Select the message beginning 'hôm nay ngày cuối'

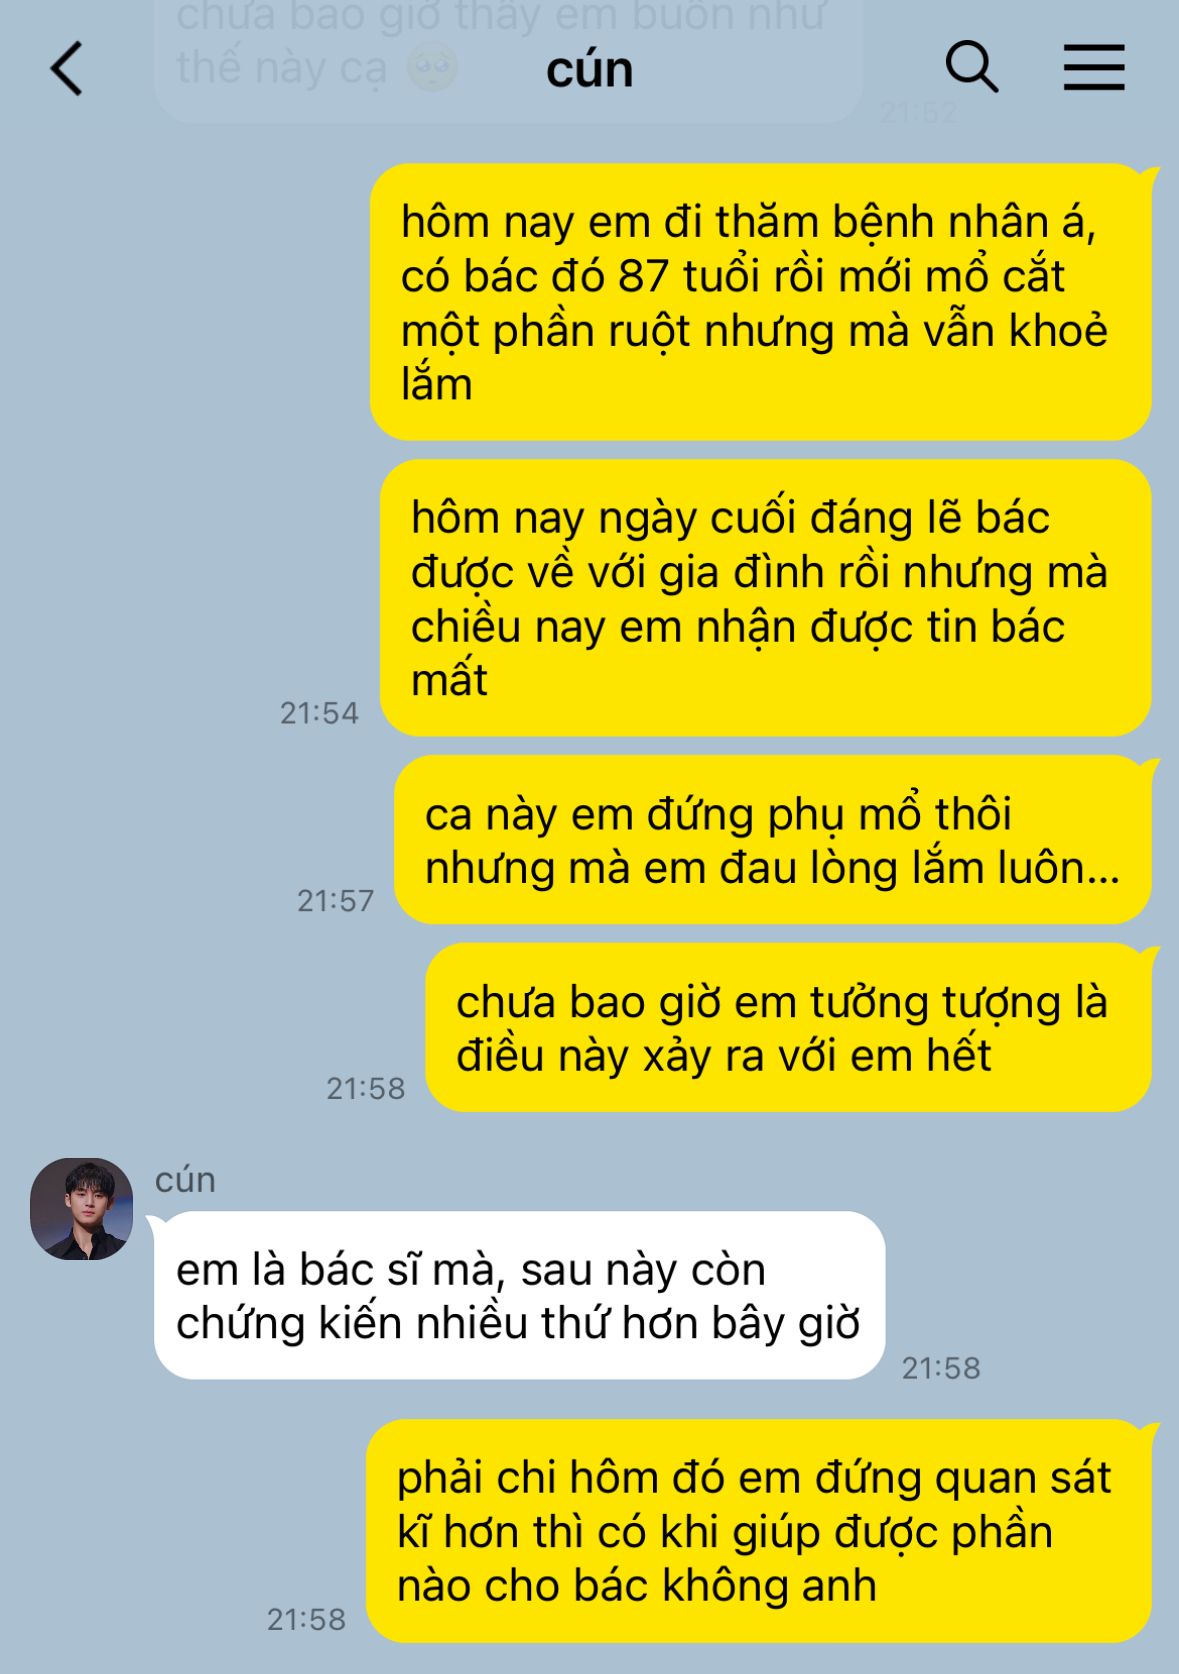click(x=765, y=598)
